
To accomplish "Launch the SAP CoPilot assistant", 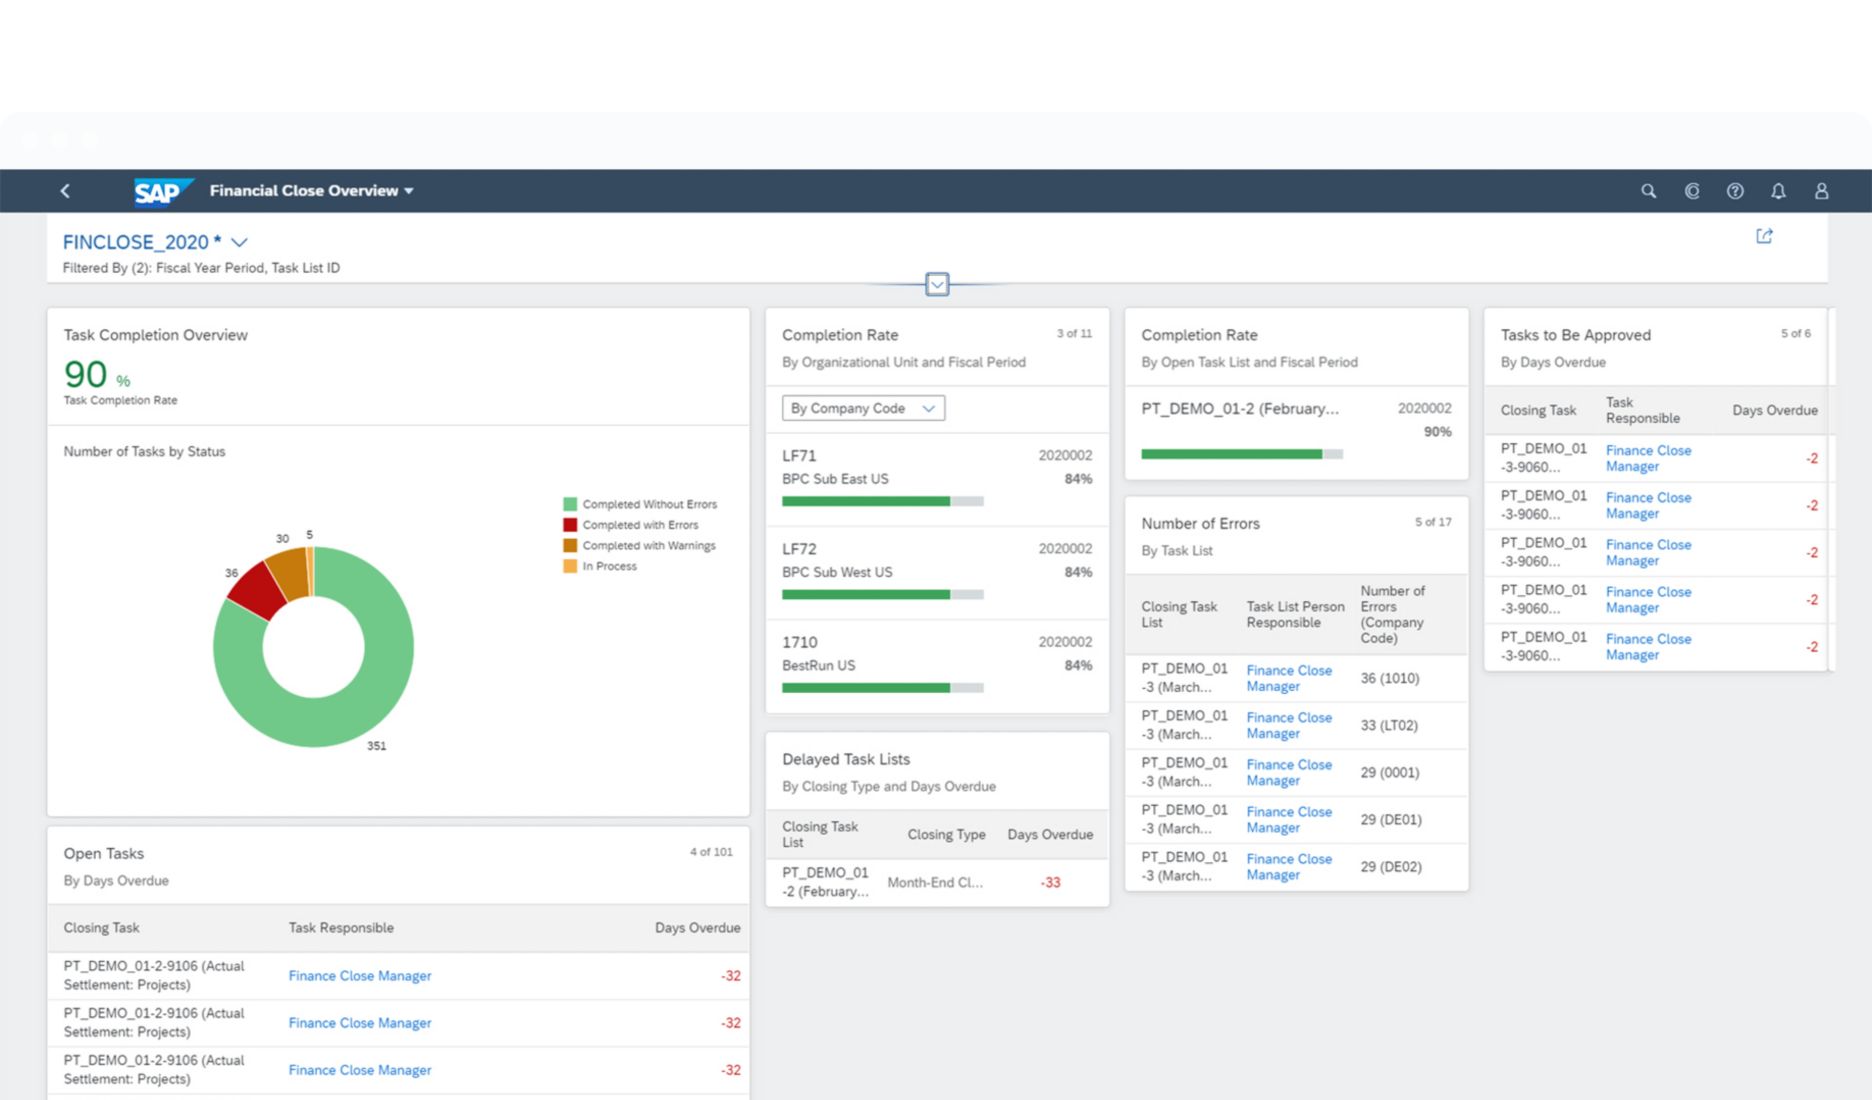I will click(x=1692, y=190).
